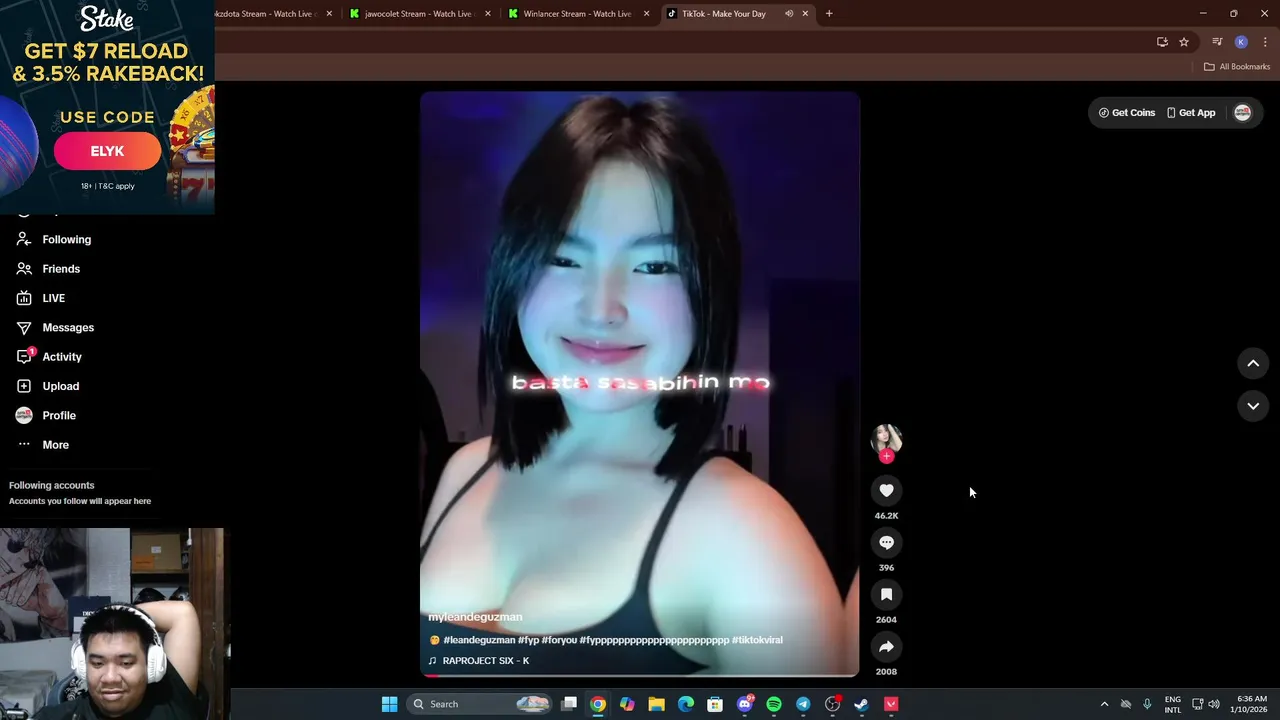The height and width of the screenshot is (720, 1280).
Task: Open Activity notifications in the sidebar
Action: tap(62, 356)
